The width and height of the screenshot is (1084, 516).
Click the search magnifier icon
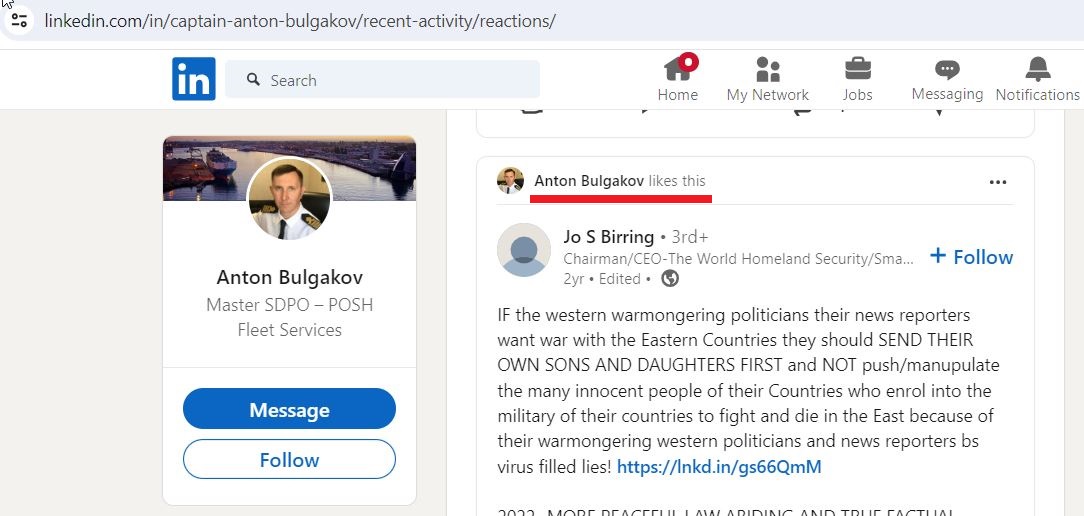tap(254, 80)
